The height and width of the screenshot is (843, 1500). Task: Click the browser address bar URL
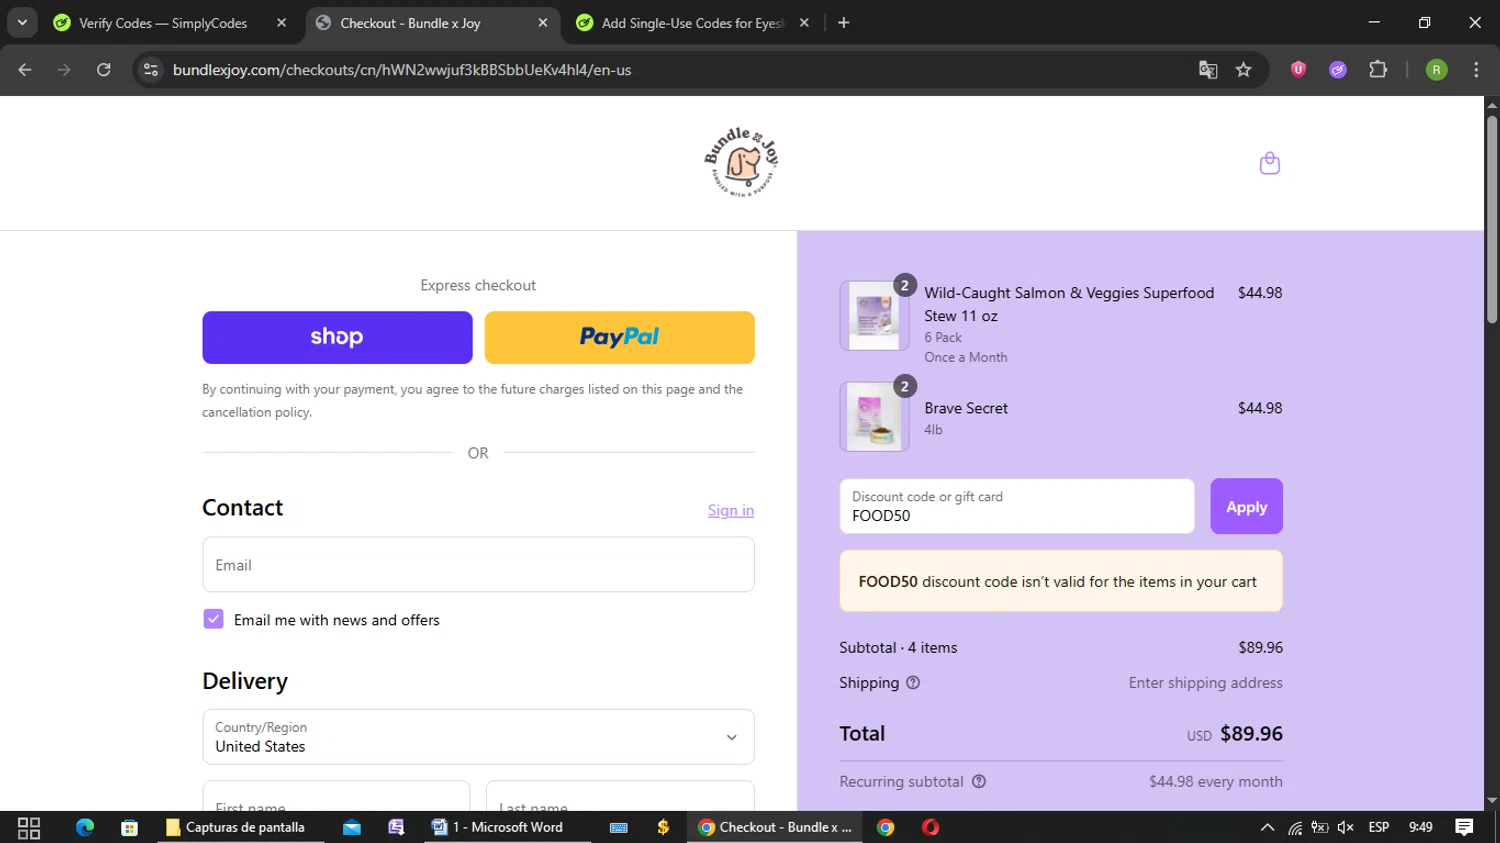[x=402, y=70]
